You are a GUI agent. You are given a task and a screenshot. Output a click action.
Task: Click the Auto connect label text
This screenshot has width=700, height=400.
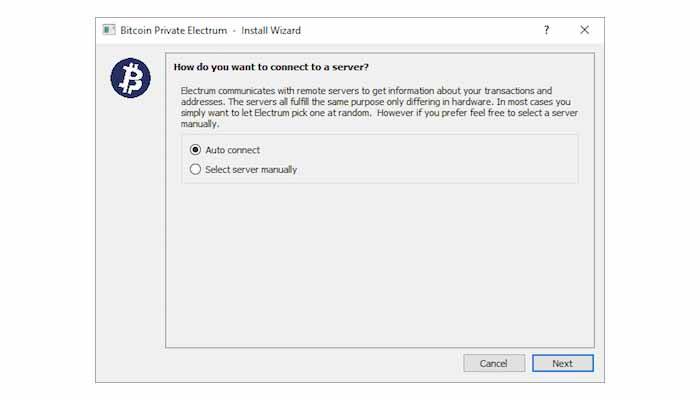point(232,150)
